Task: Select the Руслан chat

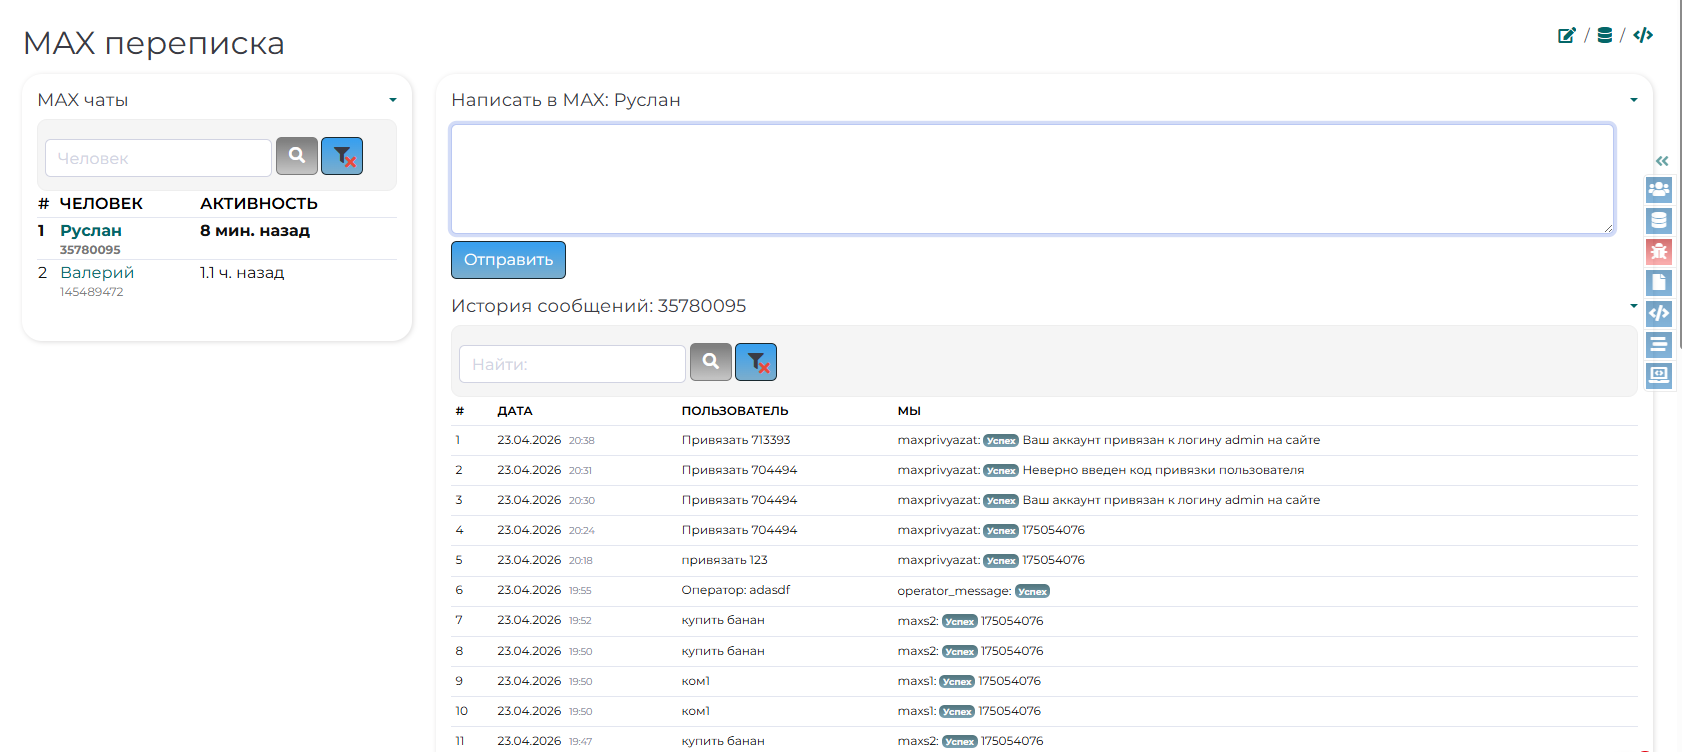Action: [91, 231]
